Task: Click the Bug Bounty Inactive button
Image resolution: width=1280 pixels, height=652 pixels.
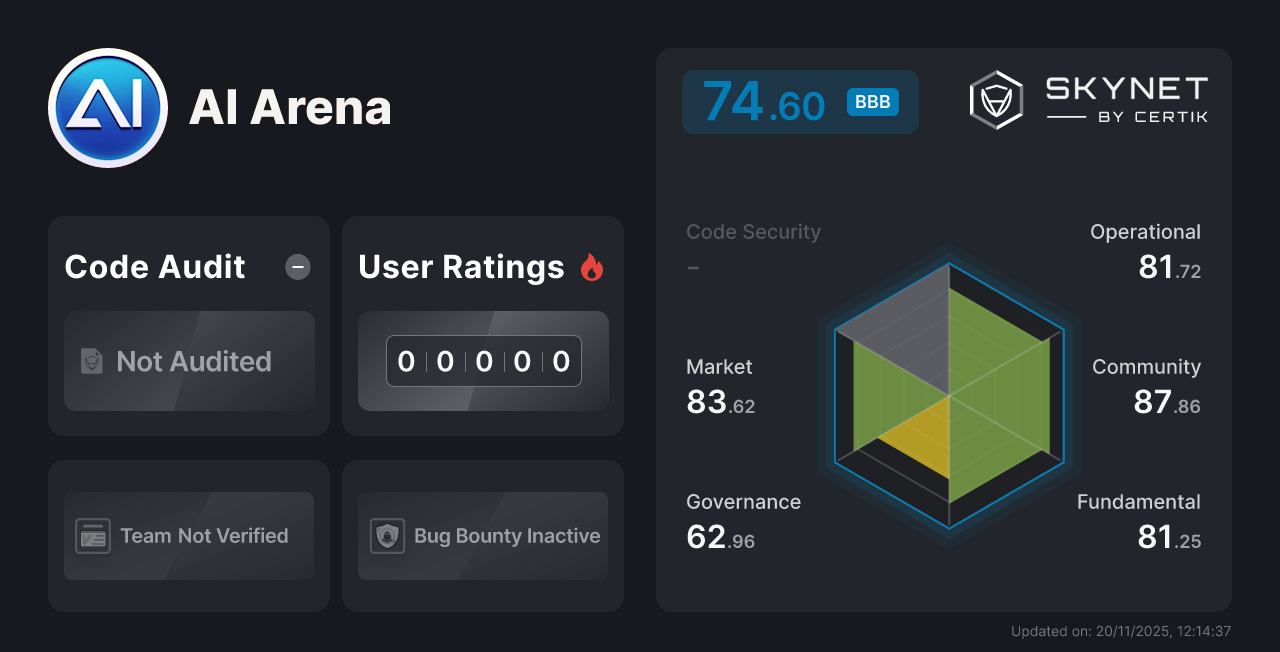Action: [x=482, y=536]
